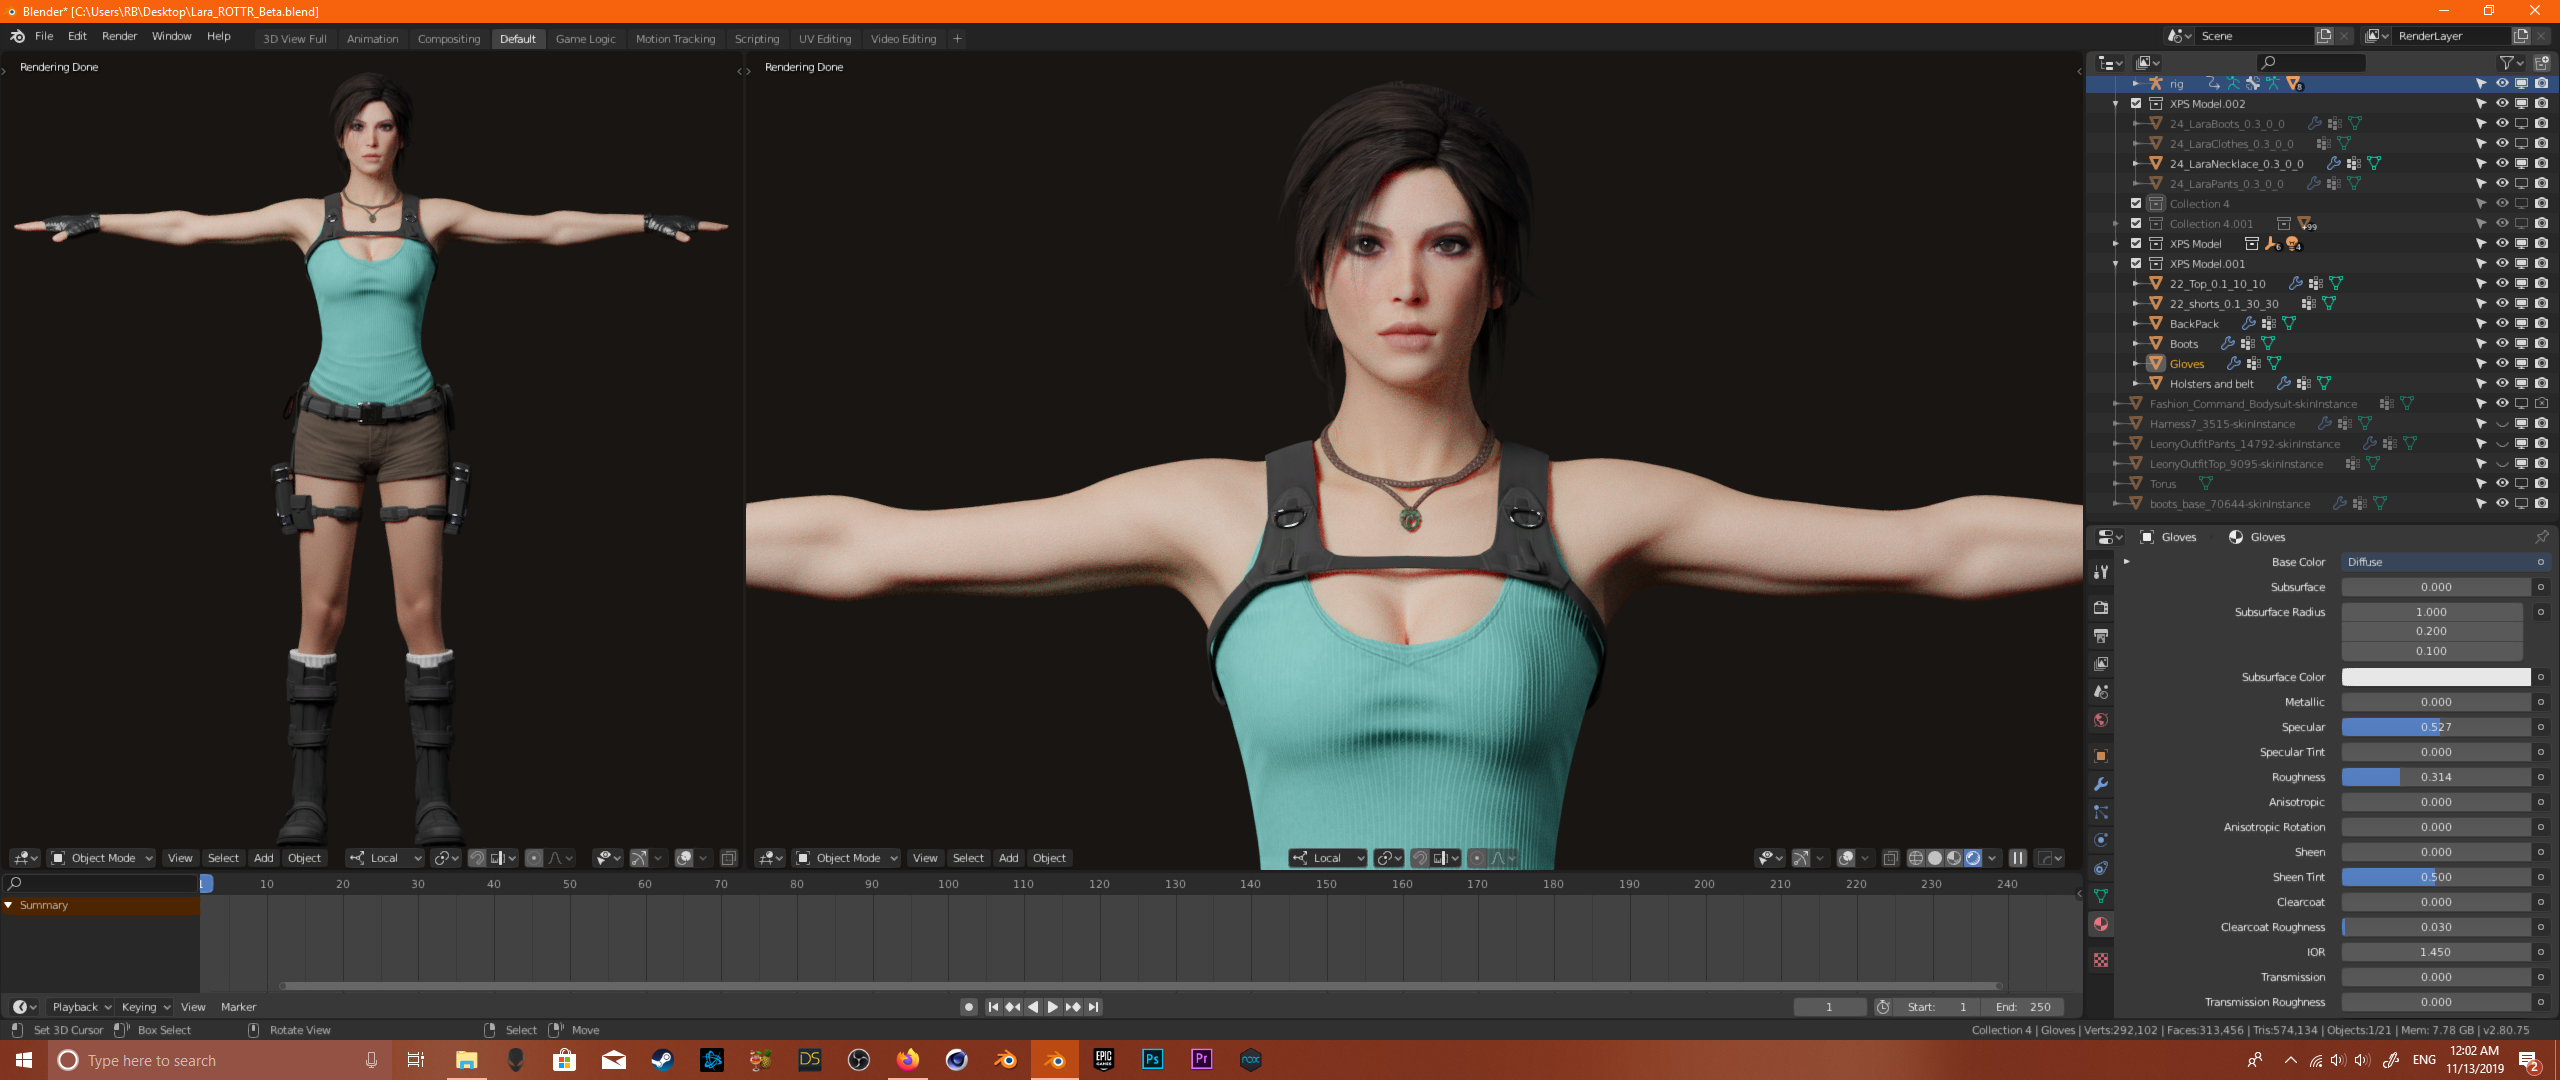Open the Object Constraints properties tab
Image resolution: width=2560 pixels, height=1080 pixels.
(x=2101, y=868)
